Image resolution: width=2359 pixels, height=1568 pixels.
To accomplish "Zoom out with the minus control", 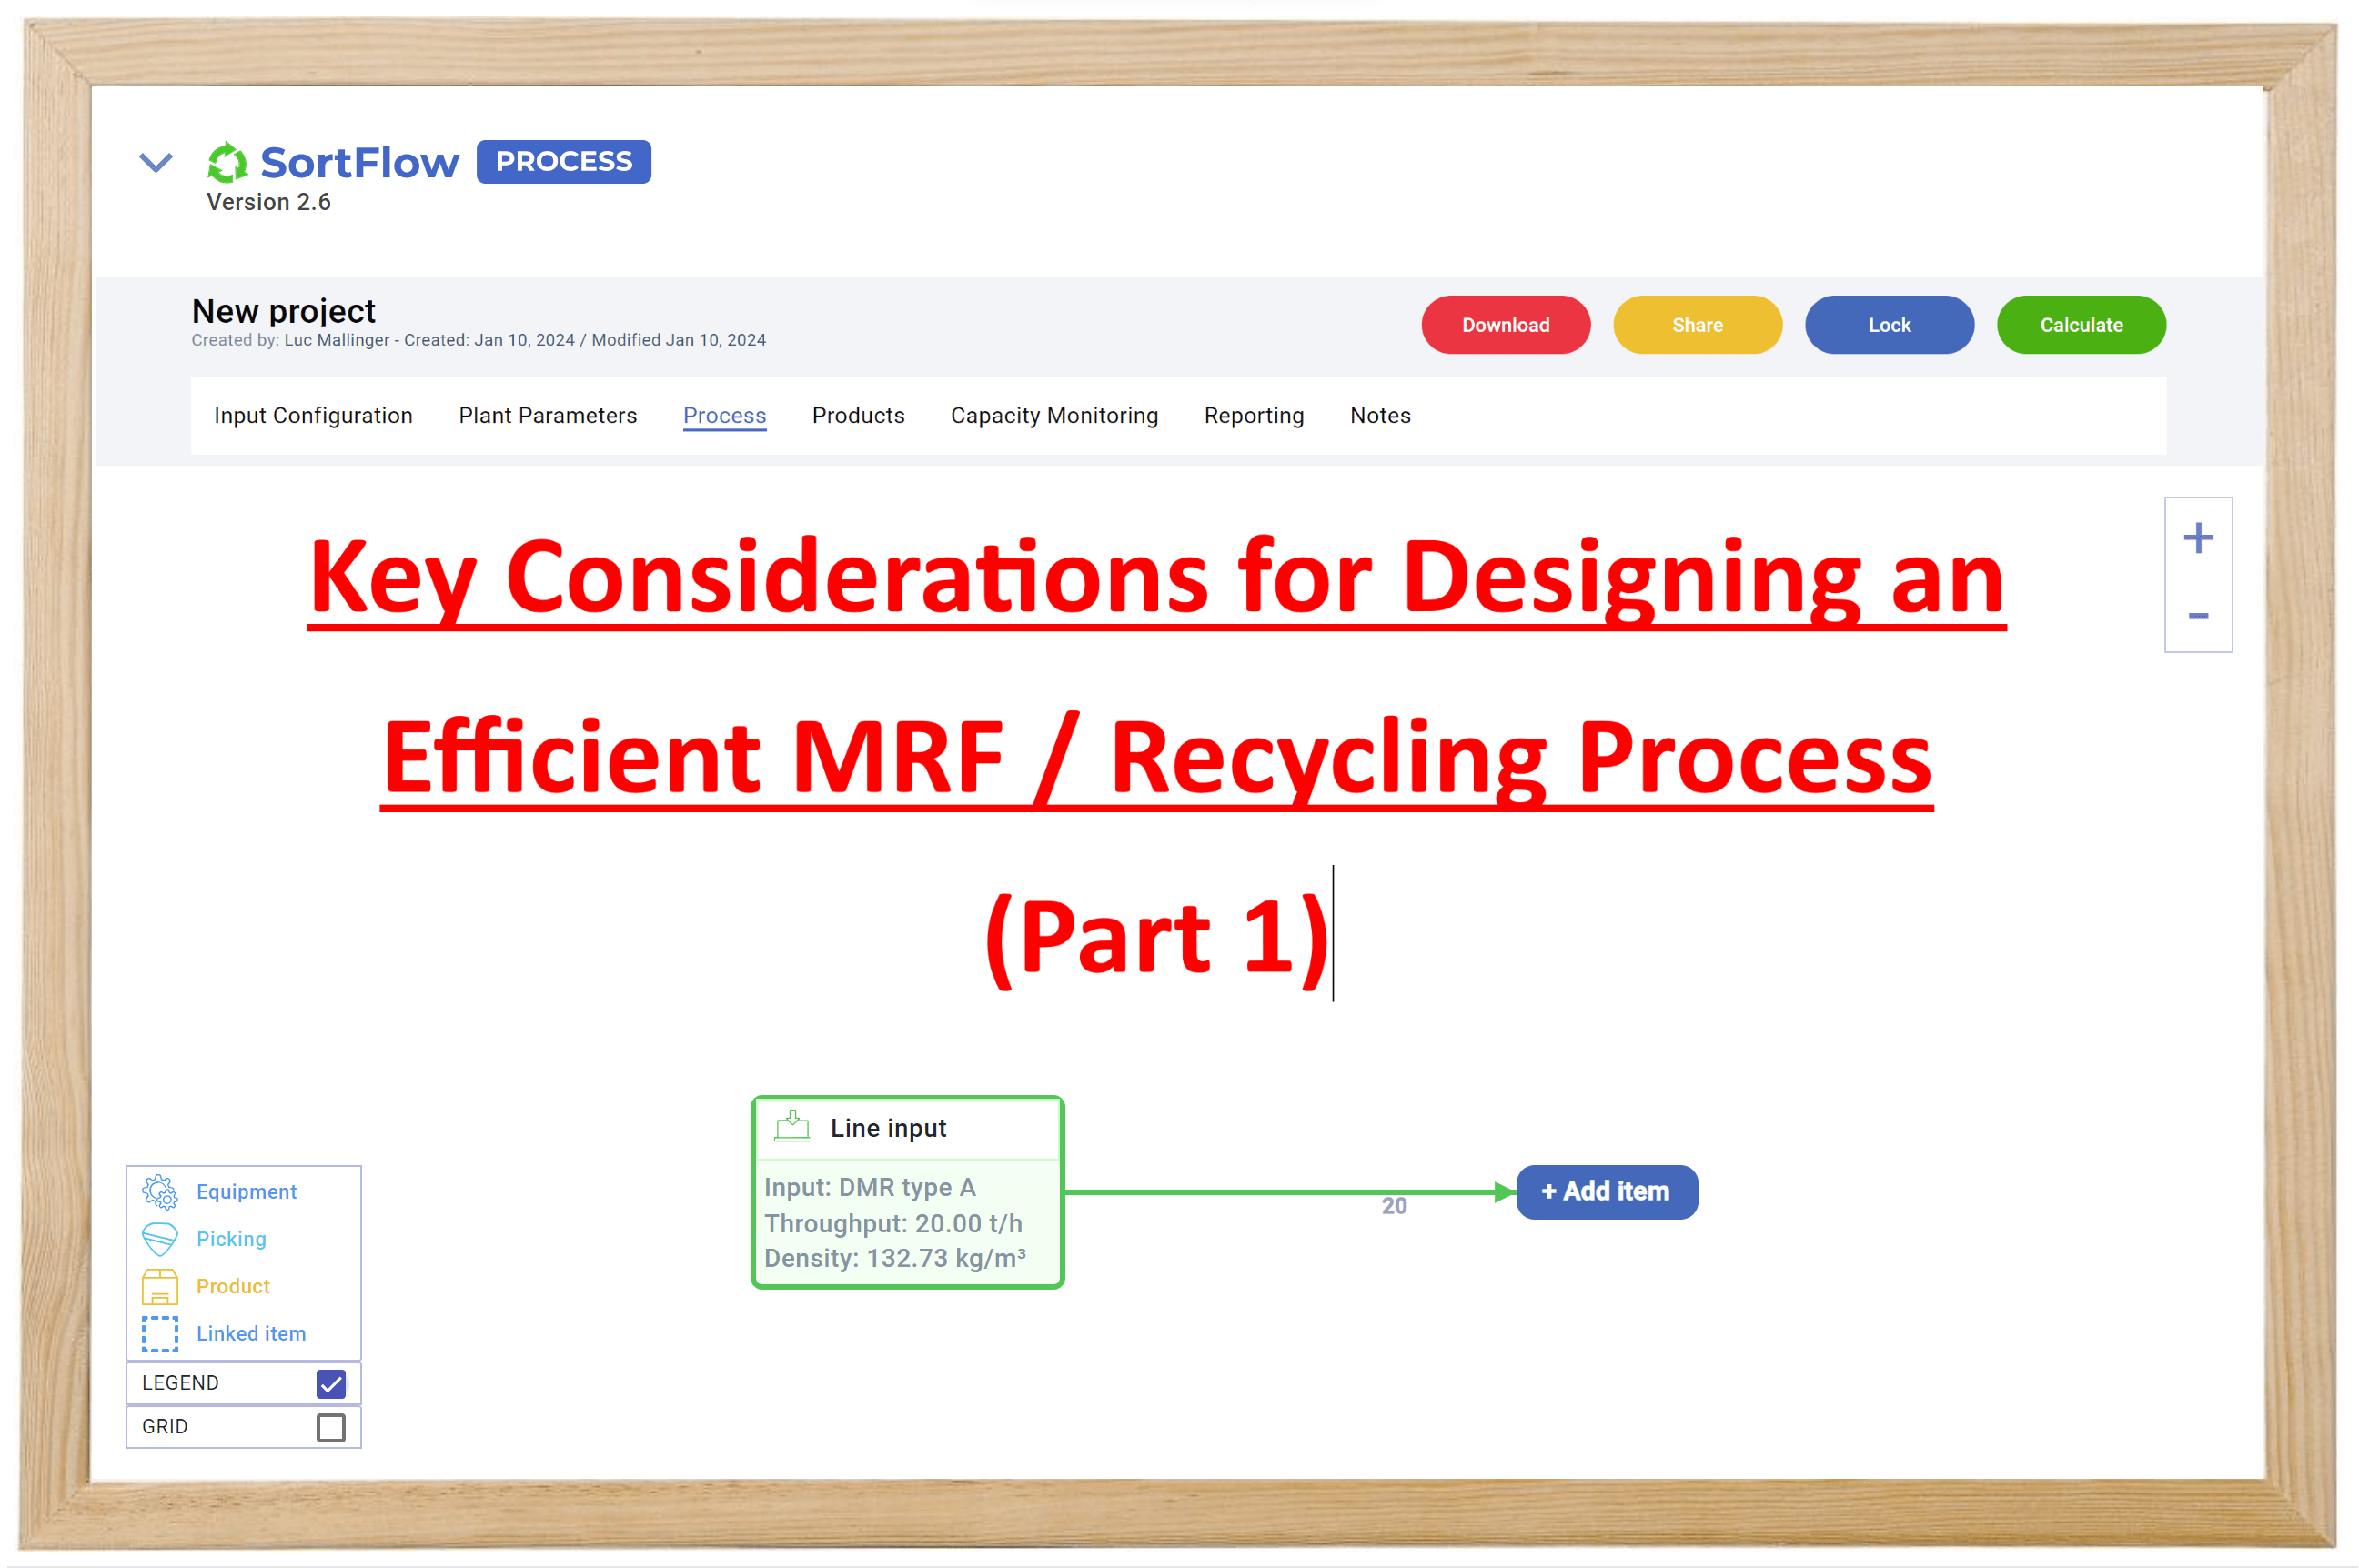I will click(x=2199, y=617).
